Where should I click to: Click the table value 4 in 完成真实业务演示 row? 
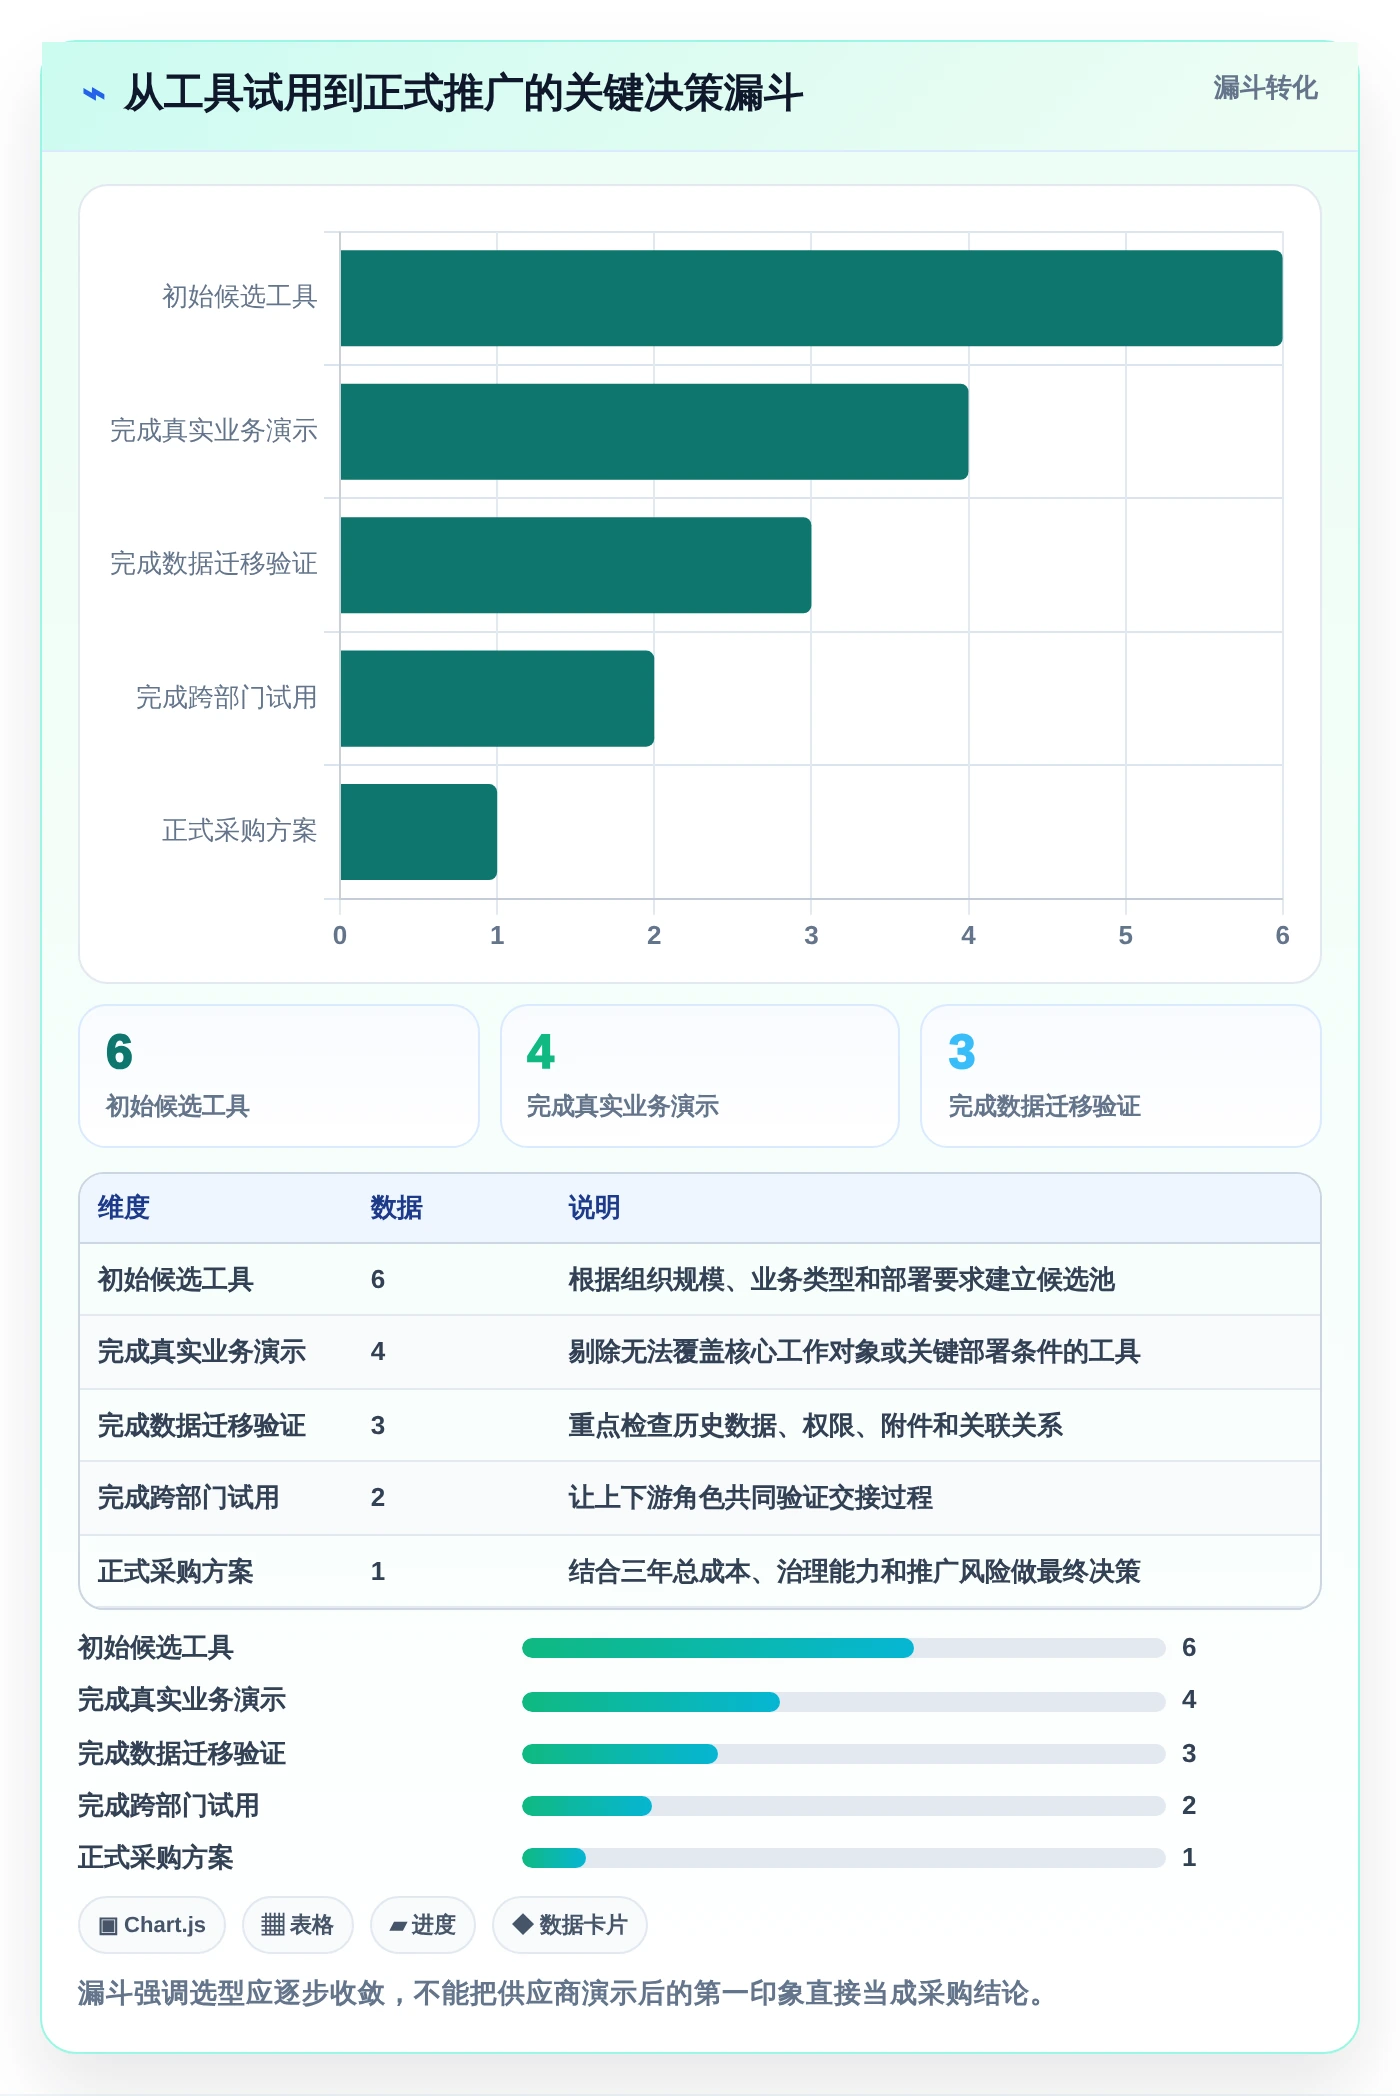378,1352
